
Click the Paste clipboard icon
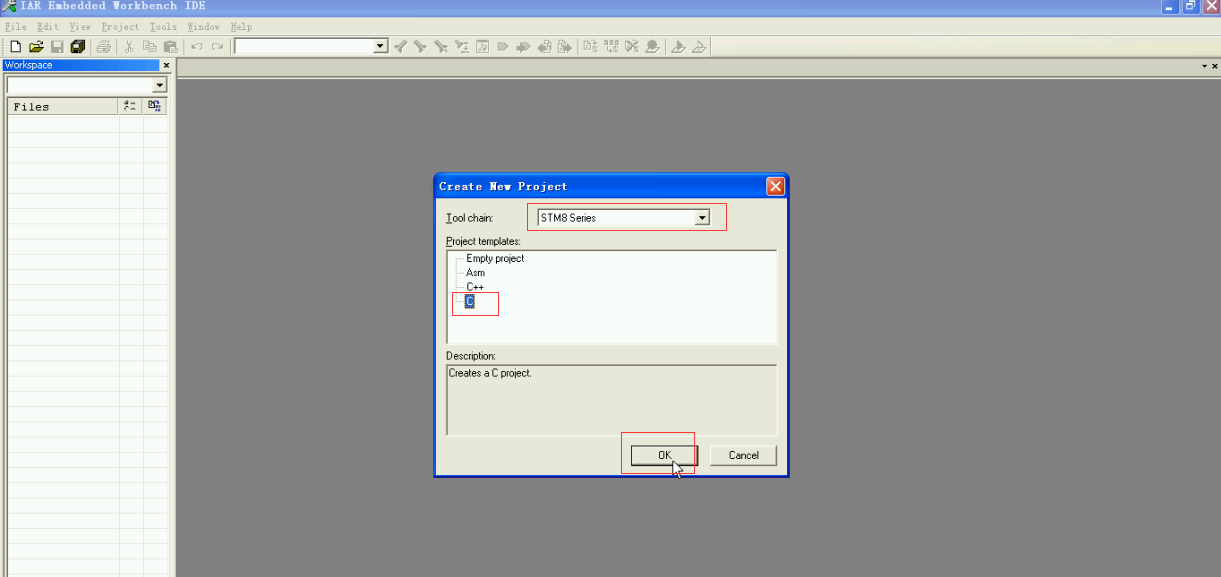[171, 47]
